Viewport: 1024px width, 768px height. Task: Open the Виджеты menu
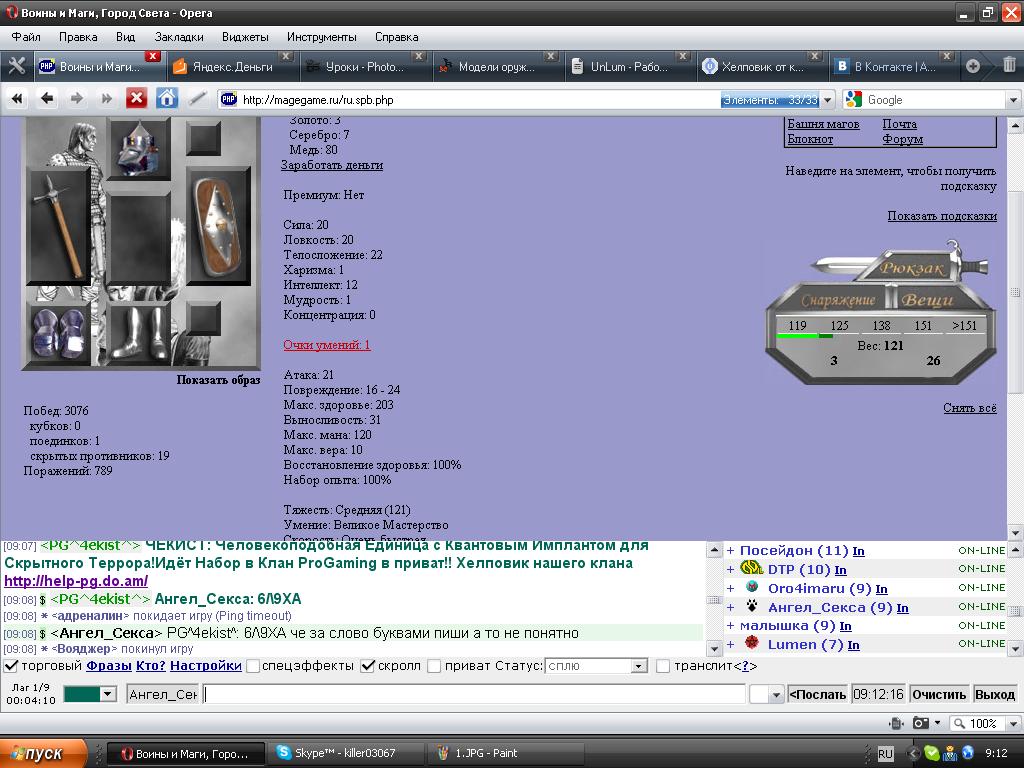[245, 37]
